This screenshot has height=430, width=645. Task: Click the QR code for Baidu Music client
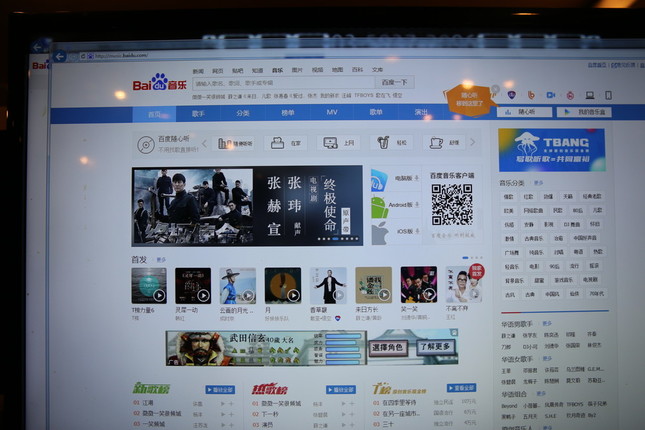point(452,205)
